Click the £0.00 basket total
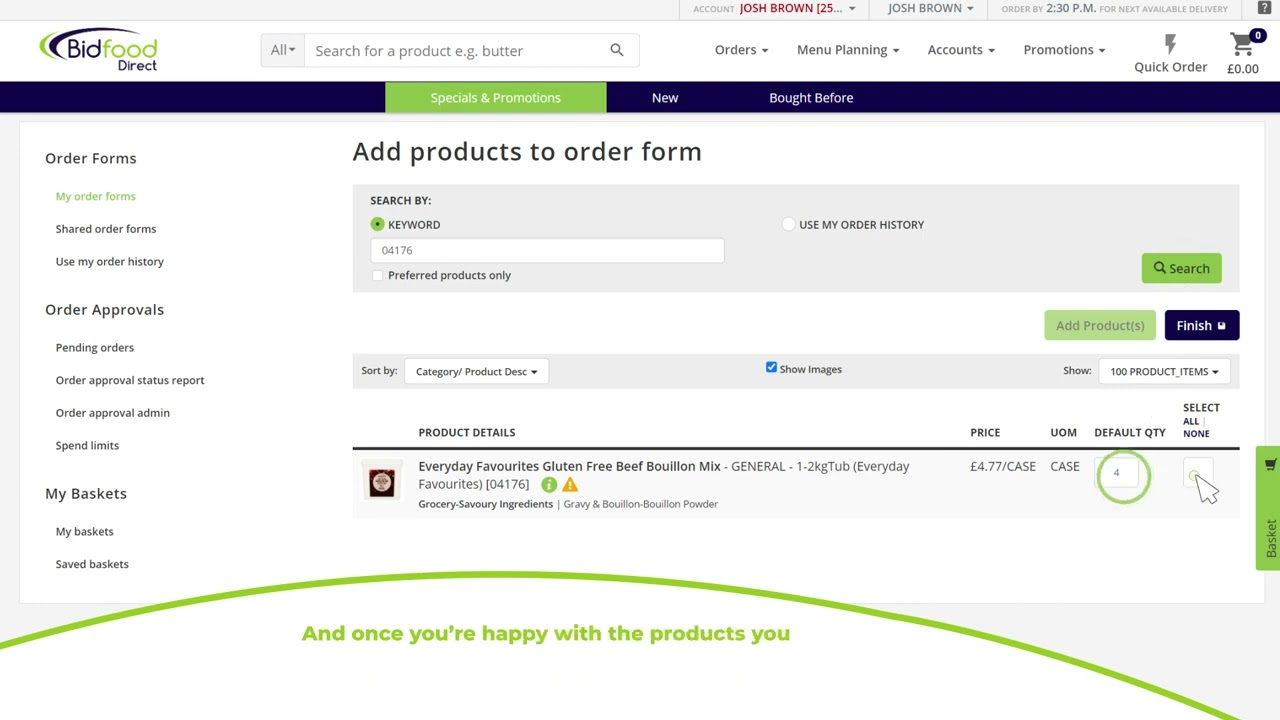1280x720 pixels. tap(1243, 69)
